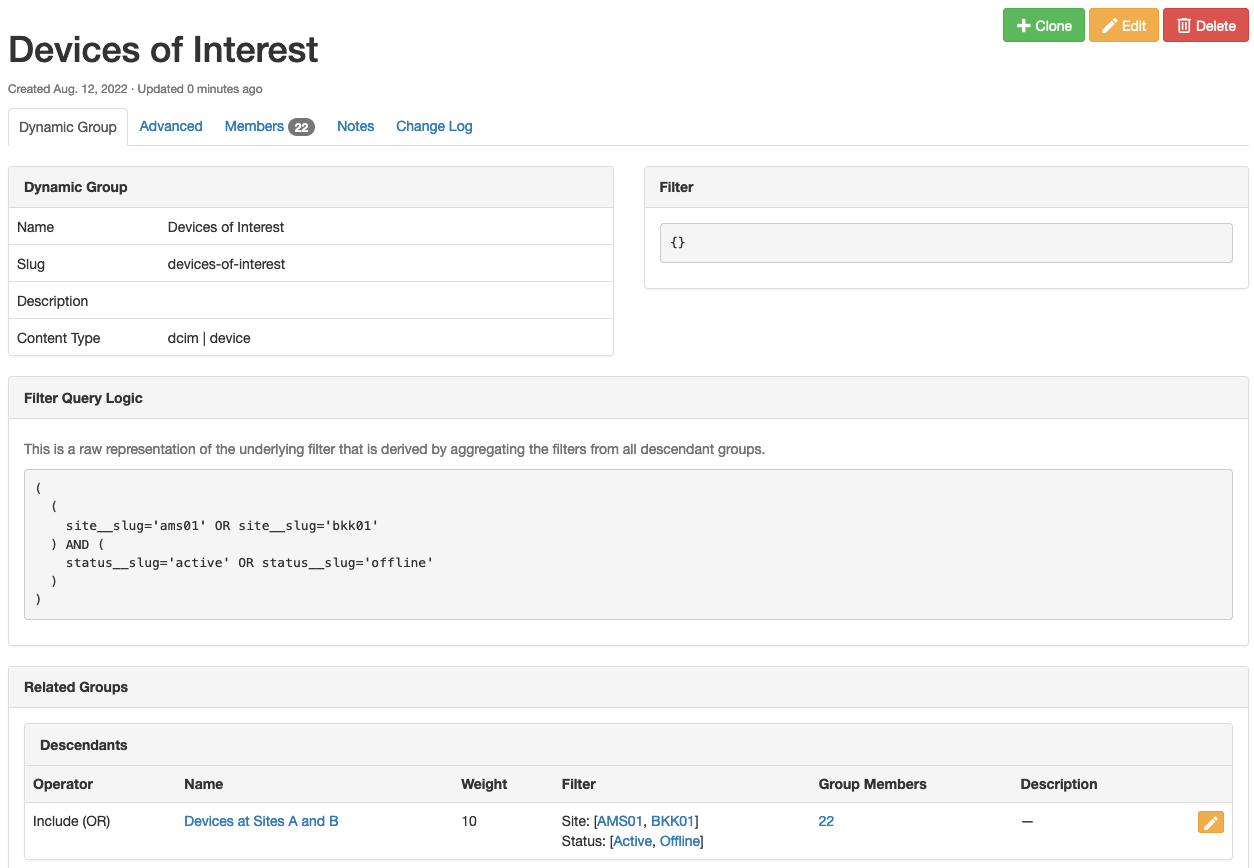Click the group members count 22 link
The width and height of the screenshot is (1254, 868).
click(826, 821)
